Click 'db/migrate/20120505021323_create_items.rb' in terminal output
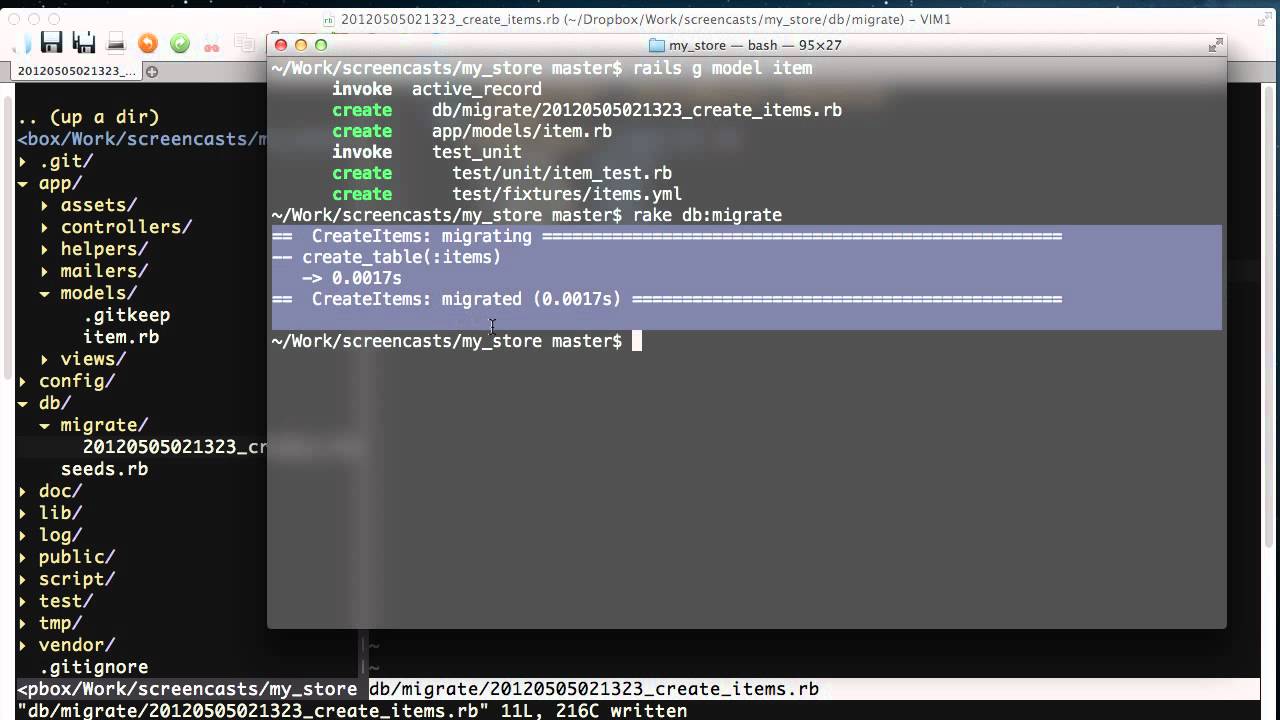This screenshot has height=720, width=1280. pyautogui.click(x=637, y=110)
